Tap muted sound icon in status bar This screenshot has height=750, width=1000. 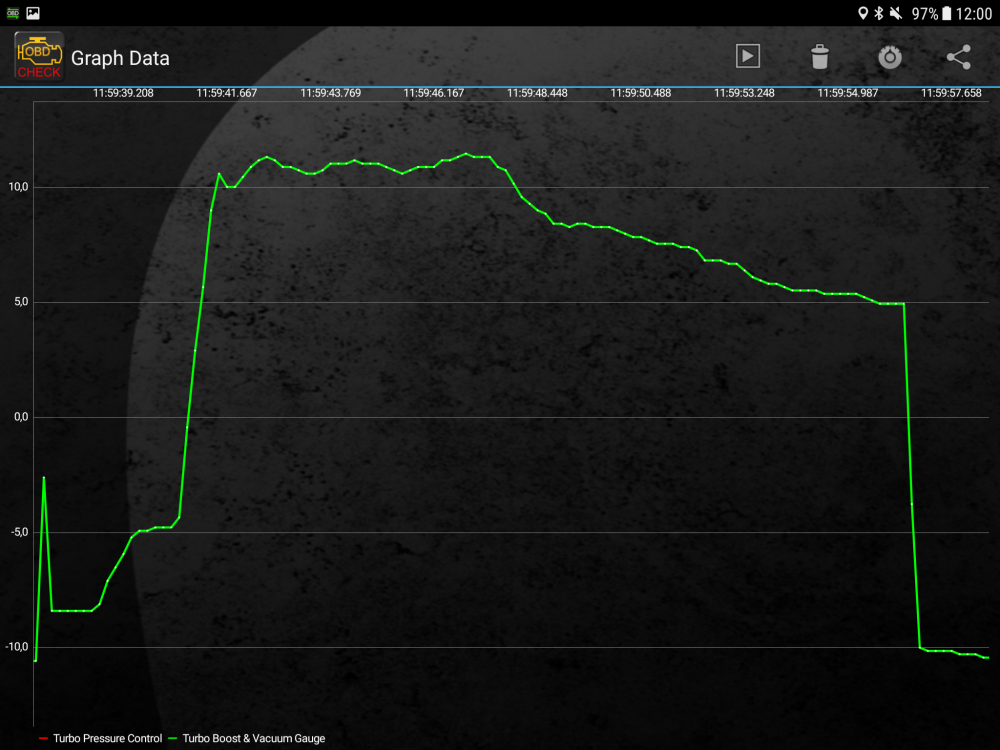coord(896,13)
